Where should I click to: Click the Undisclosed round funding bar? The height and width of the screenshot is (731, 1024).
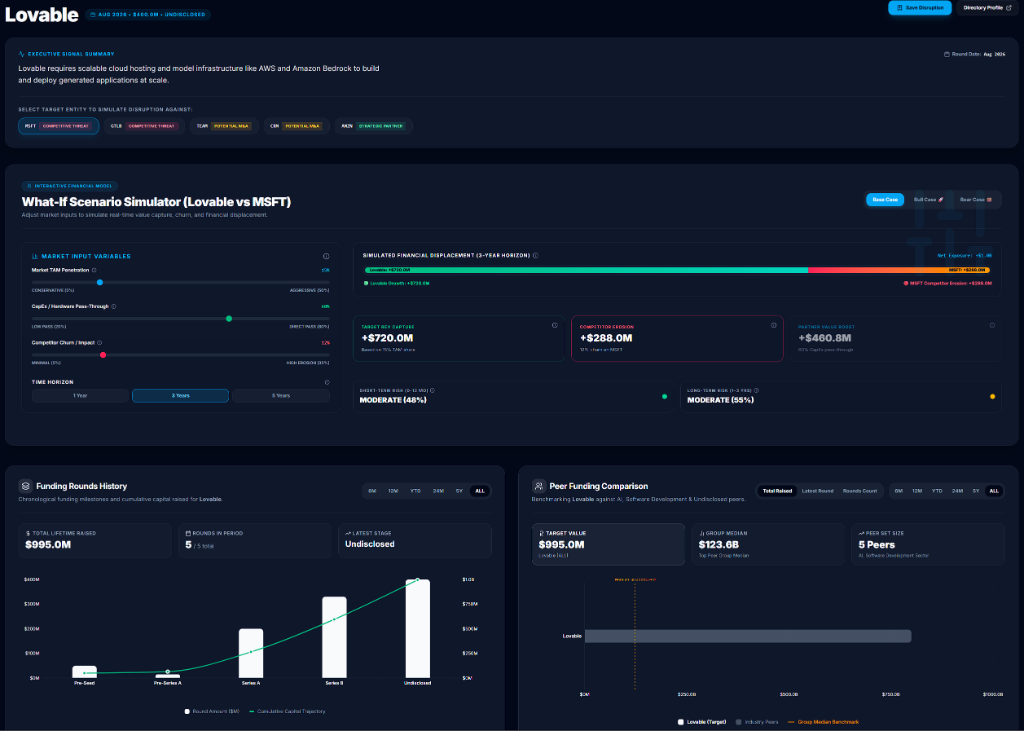tap(418, 629)
